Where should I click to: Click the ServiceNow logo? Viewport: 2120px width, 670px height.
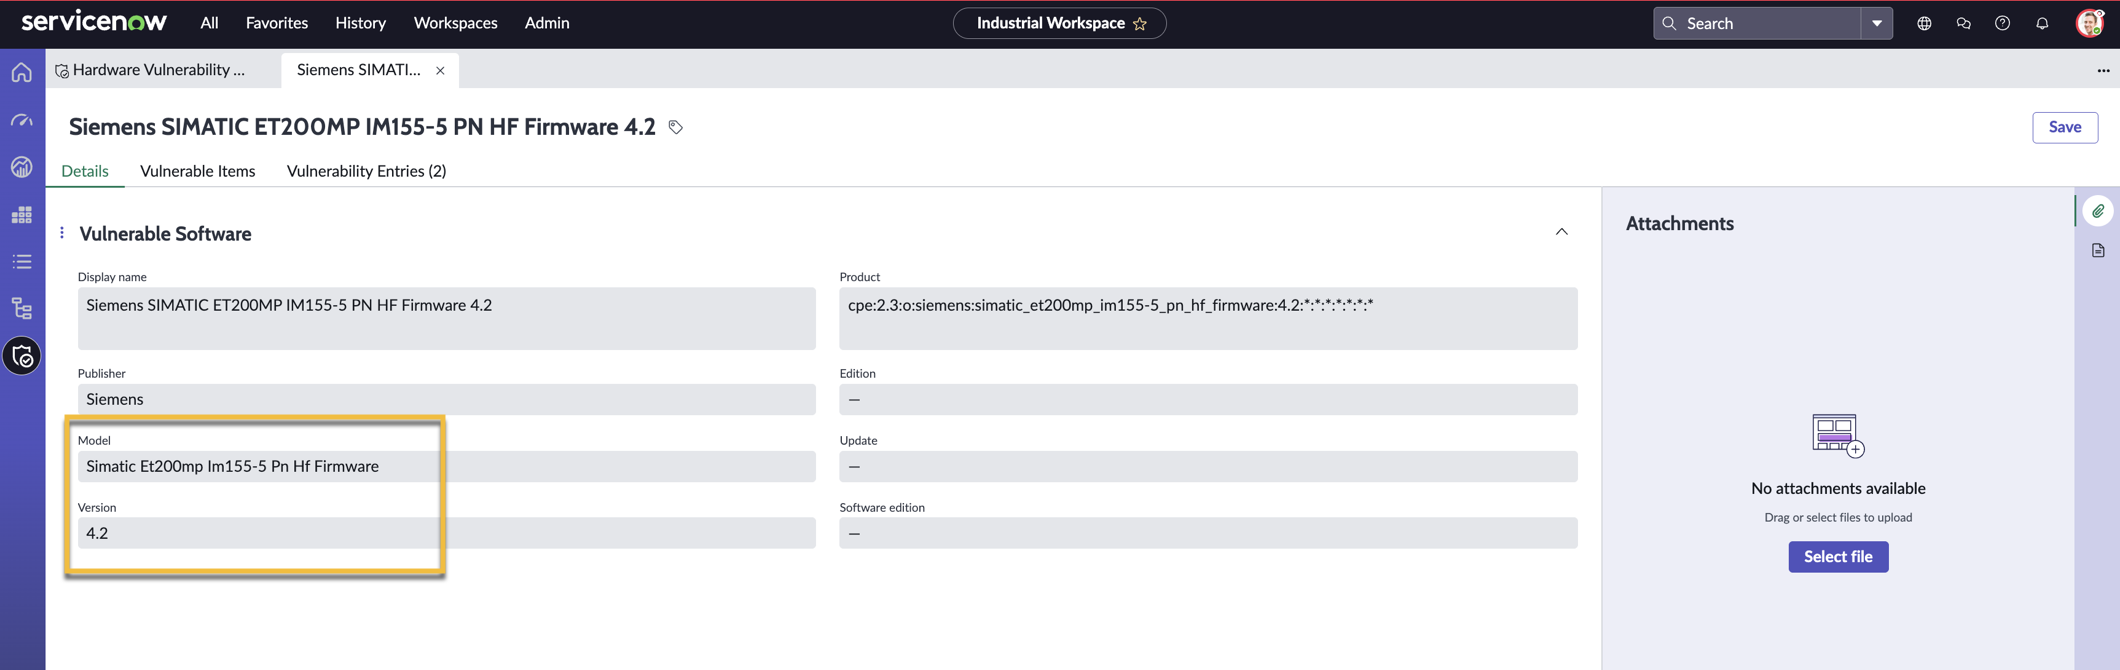coord(94,22)
